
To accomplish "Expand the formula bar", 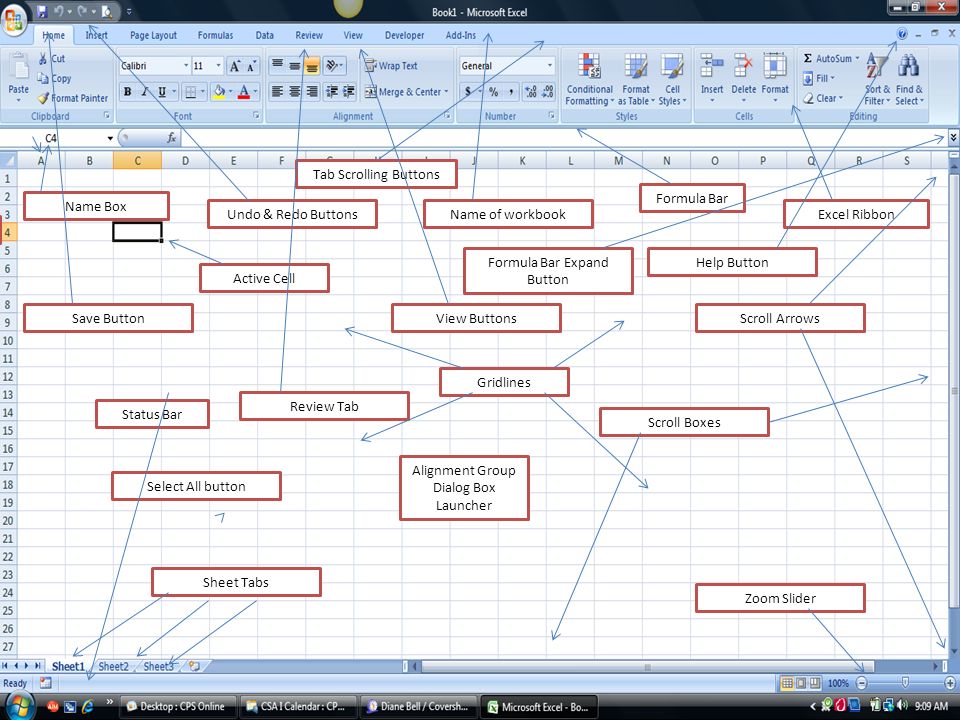I will click(x=953, y=137).
